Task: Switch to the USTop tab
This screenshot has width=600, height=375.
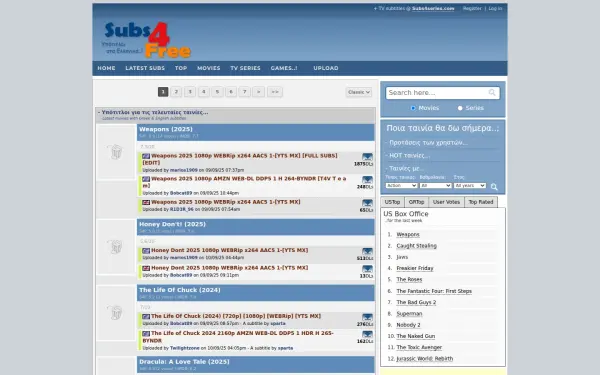Action: pyautogui.click(x=392, y=202)
